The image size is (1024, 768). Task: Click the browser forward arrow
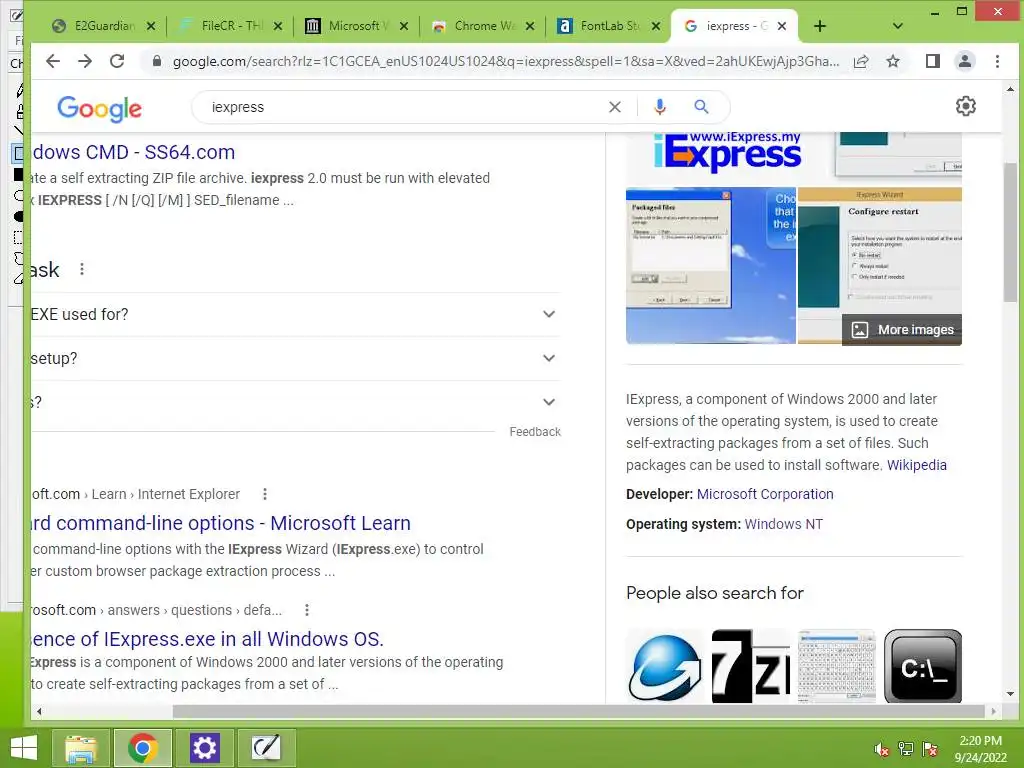pyautogui.click(x=85, y=61)
